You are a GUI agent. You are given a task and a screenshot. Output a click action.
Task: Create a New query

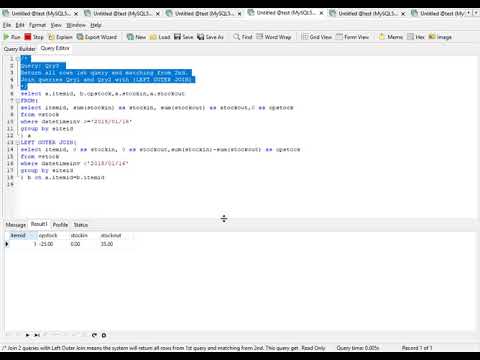pyautogui.click(x=136, y=37)
